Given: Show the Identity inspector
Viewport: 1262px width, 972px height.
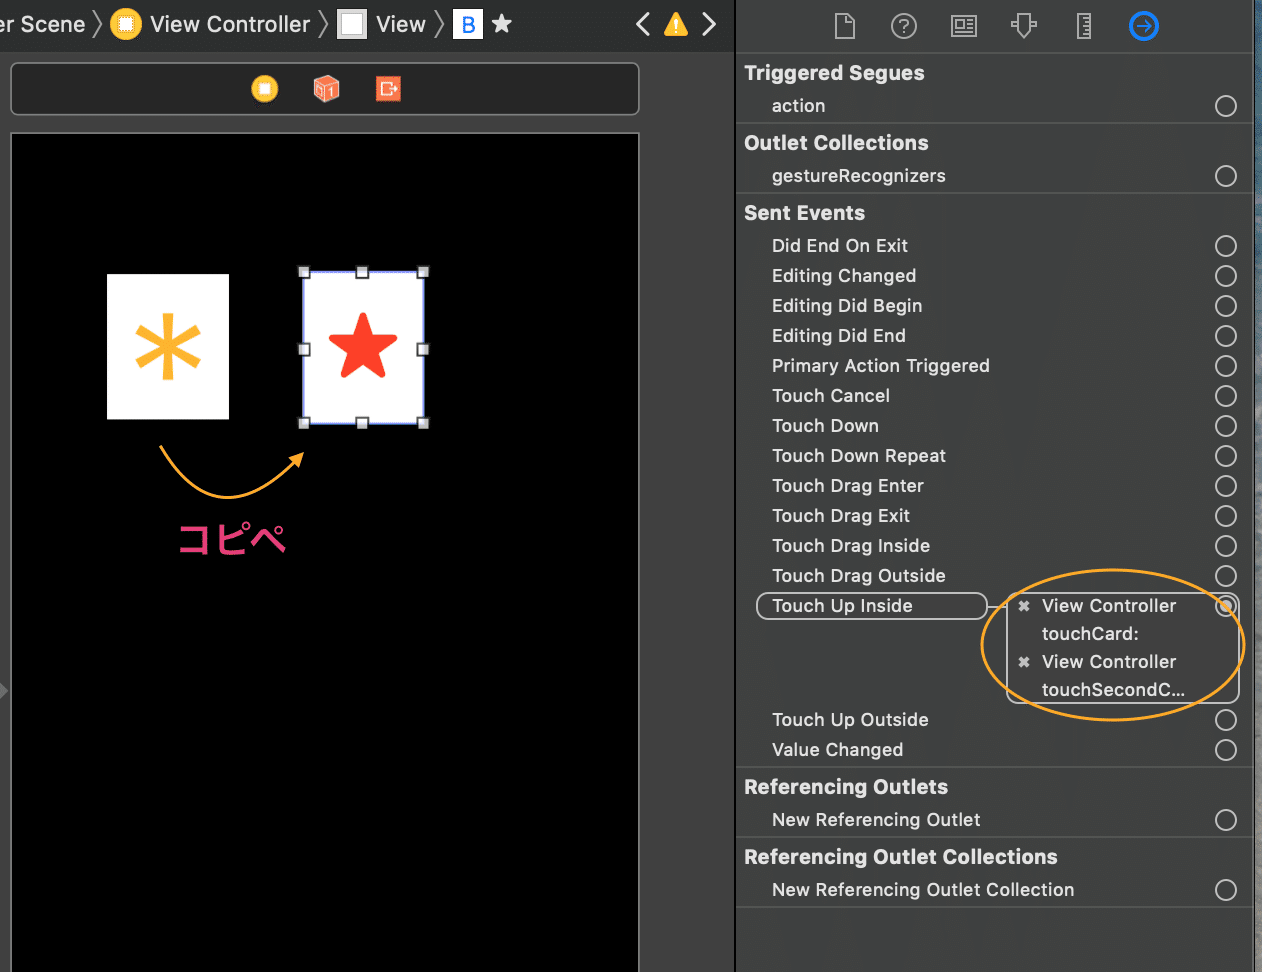Looking at the screenshot, I should 964,25.
